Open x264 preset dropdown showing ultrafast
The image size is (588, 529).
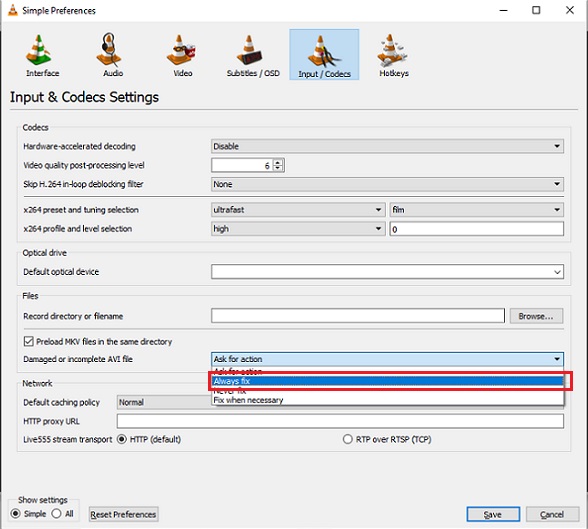298,210
